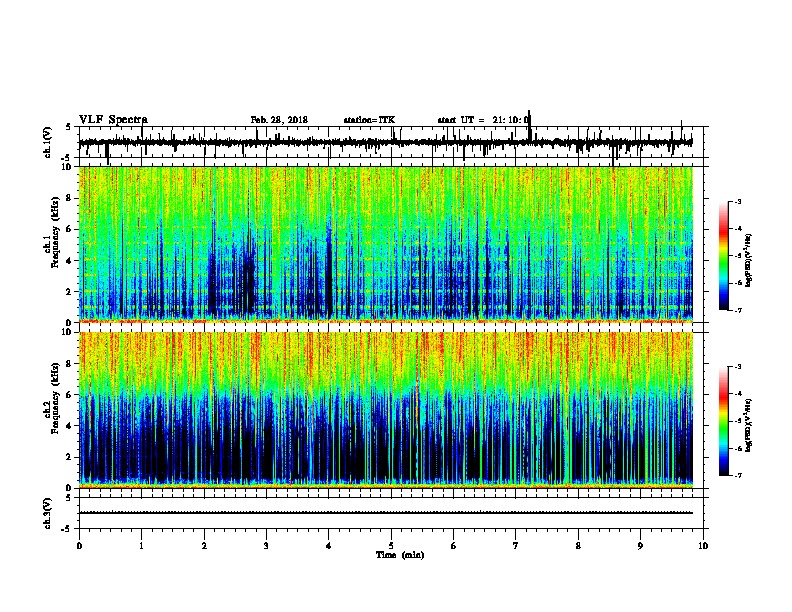Image resolution: width=792 pixels, height=612 pixels.
Task: Click the "-7" label on ch.1 color bar
Action: click(x=738, y=310)
